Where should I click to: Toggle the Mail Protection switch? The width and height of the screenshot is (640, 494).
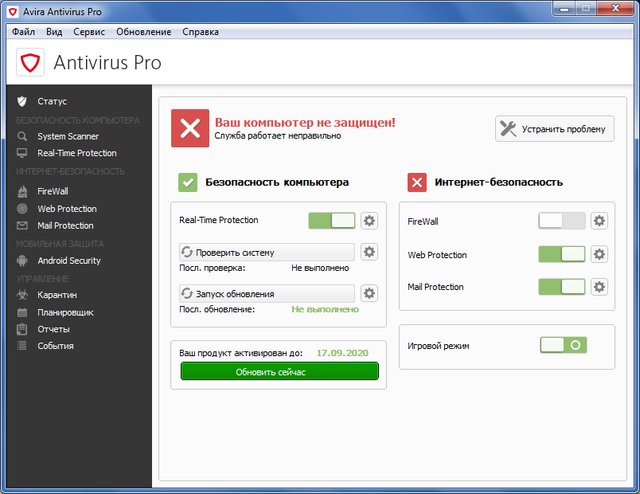(x=562, y=287)
